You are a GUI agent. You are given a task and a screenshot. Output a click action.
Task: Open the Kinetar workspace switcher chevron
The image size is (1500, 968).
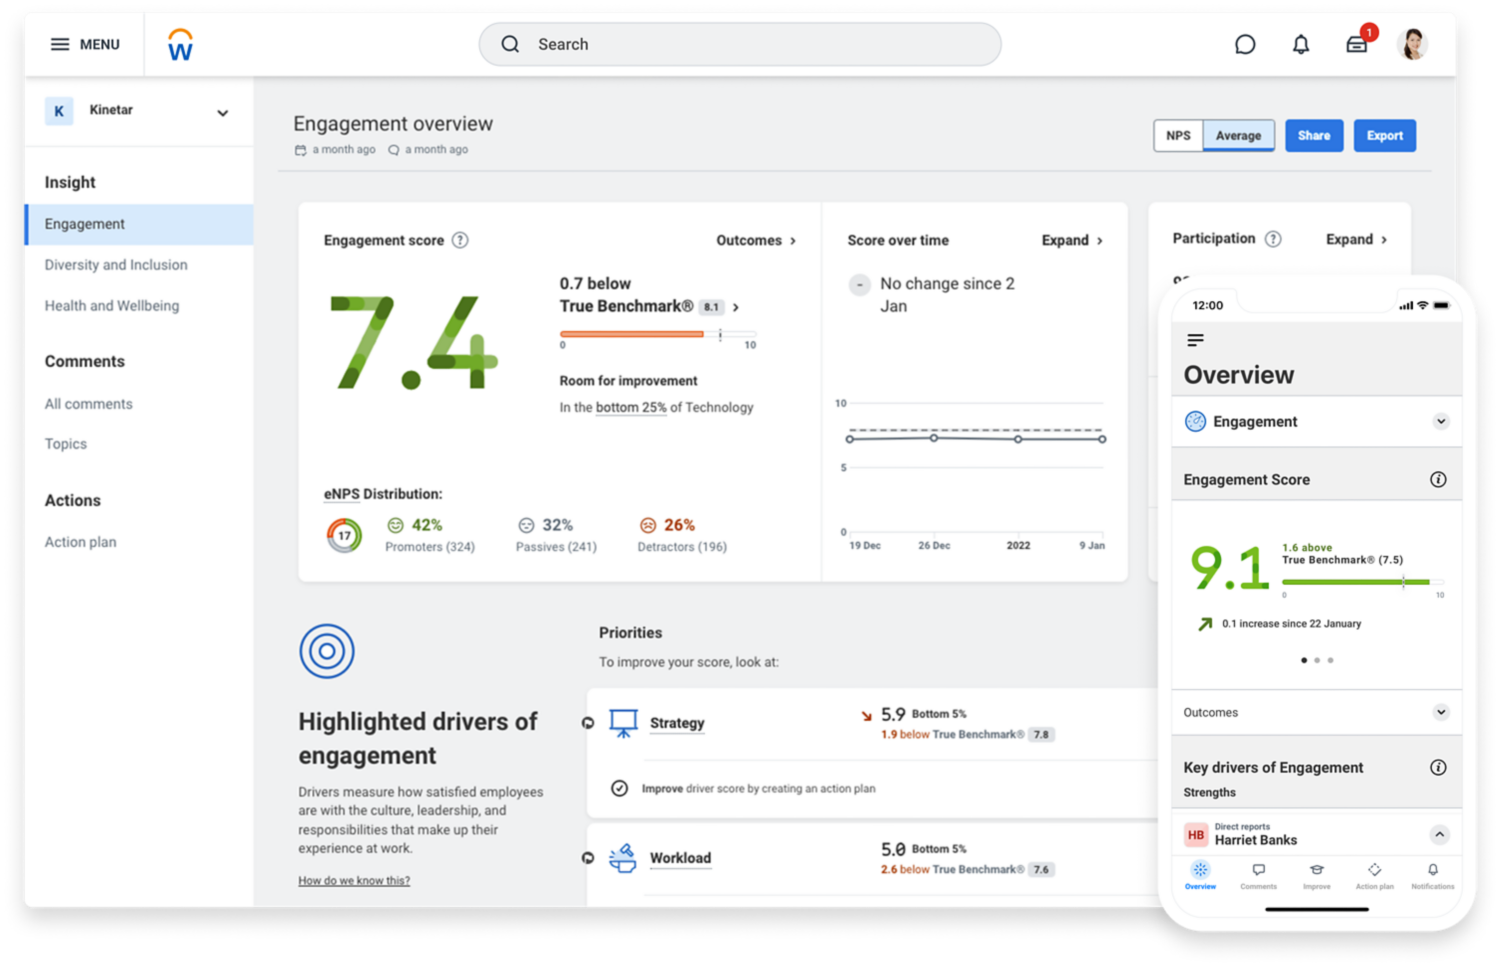point(222,113)
